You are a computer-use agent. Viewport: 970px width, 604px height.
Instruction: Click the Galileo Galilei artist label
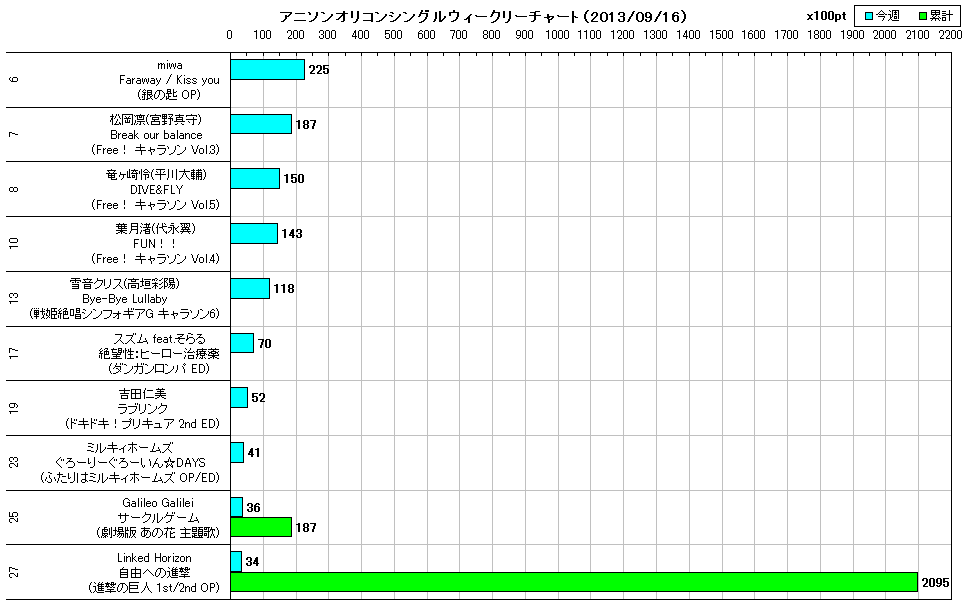pos(157,502)
